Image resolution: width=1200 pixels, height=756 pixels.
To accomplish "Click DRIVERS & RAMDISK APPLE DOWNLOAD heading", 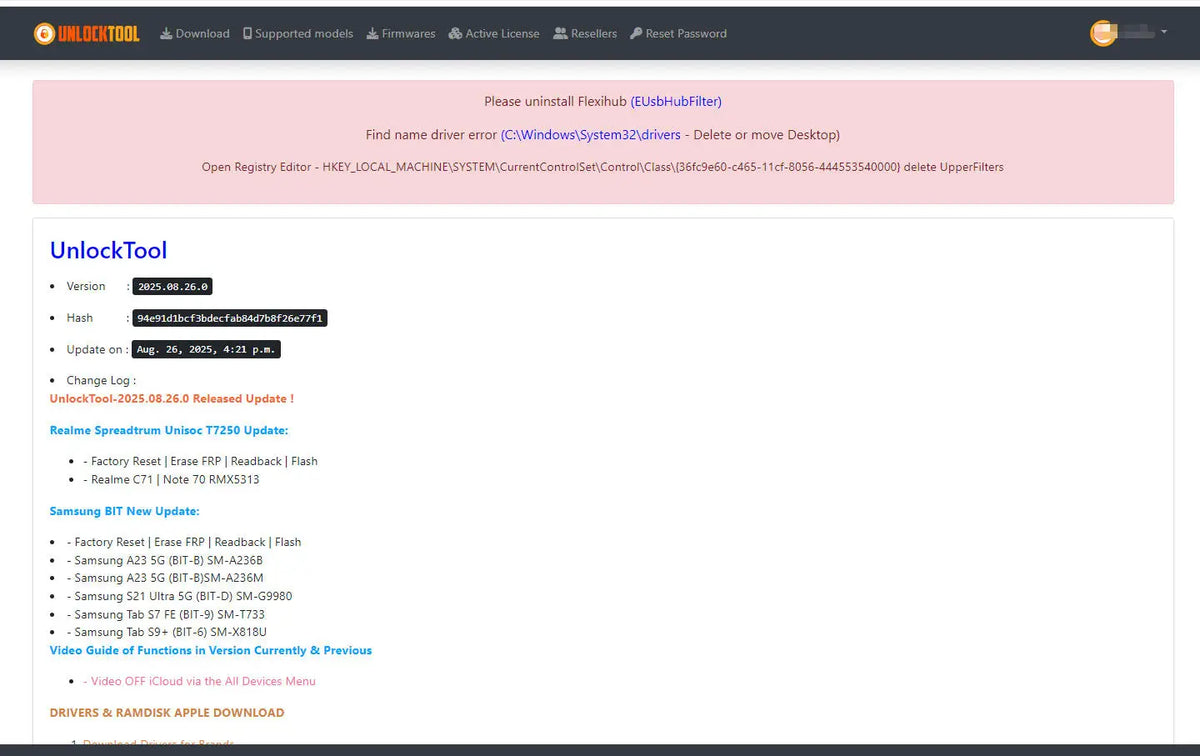I will pos(167,713).
